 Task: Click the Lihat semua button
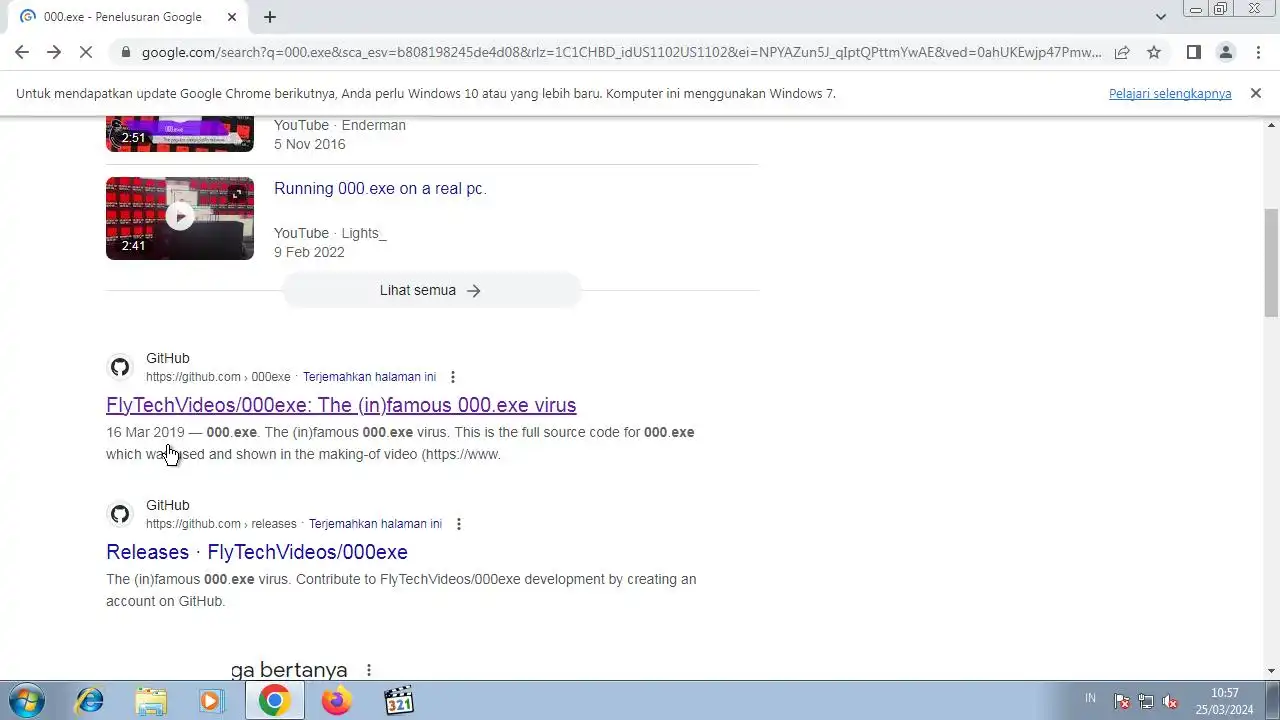coord(431,290)
